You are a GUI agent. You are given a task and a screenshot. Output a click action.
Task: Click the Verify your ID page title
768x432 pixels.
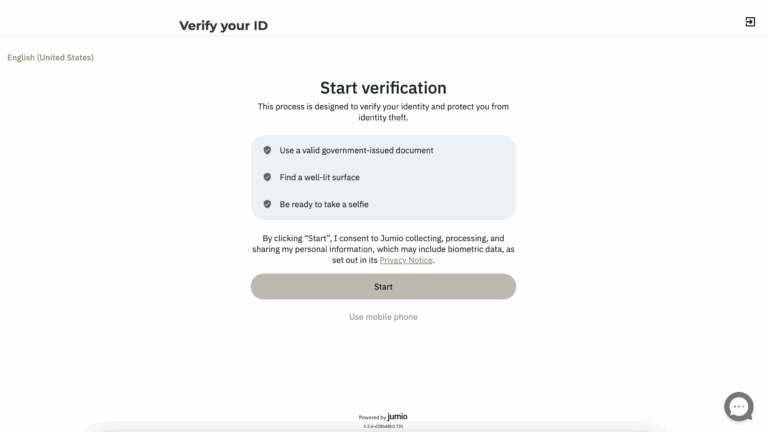tap(223, 26)
